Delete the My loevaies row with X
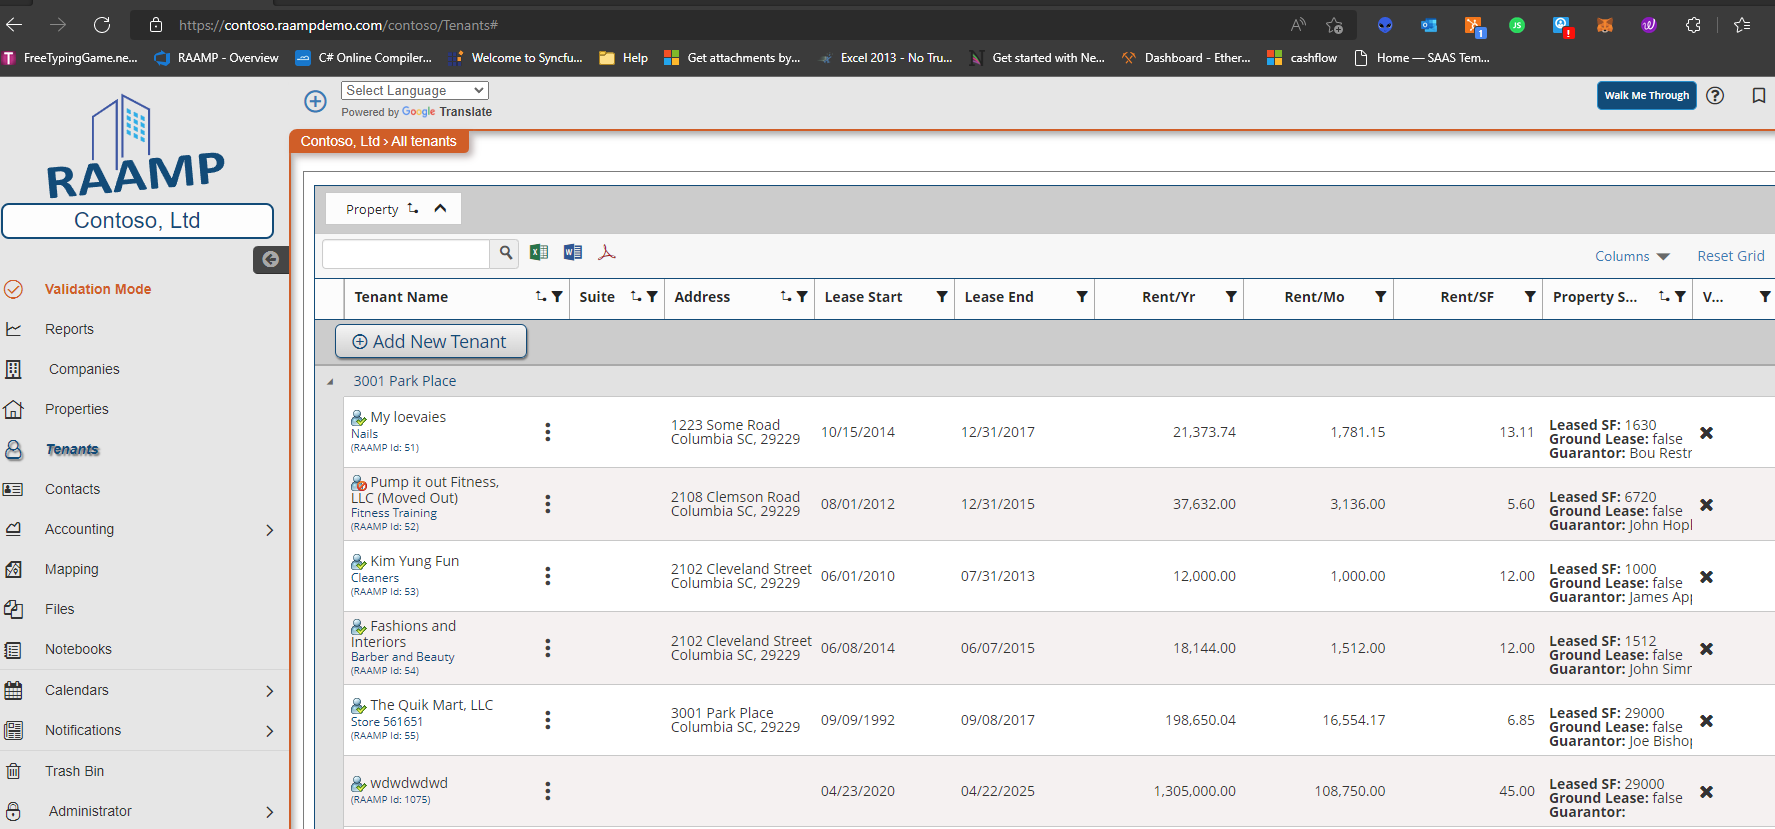Image resolution: width=1775 pixels, height=829 pixels. tap(1707, 433)
